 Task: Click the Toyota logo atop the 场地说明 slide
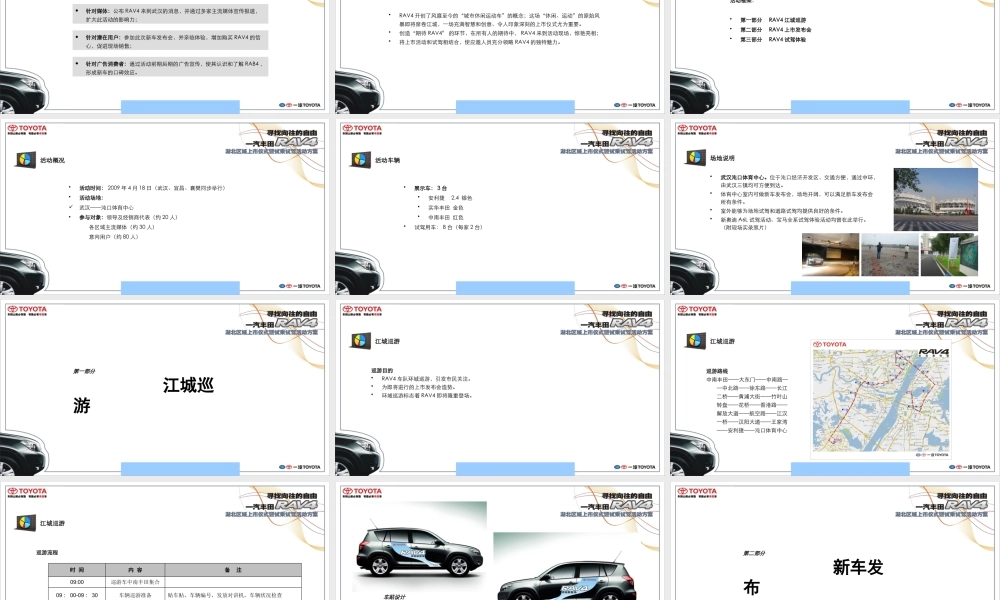[697, 129]
